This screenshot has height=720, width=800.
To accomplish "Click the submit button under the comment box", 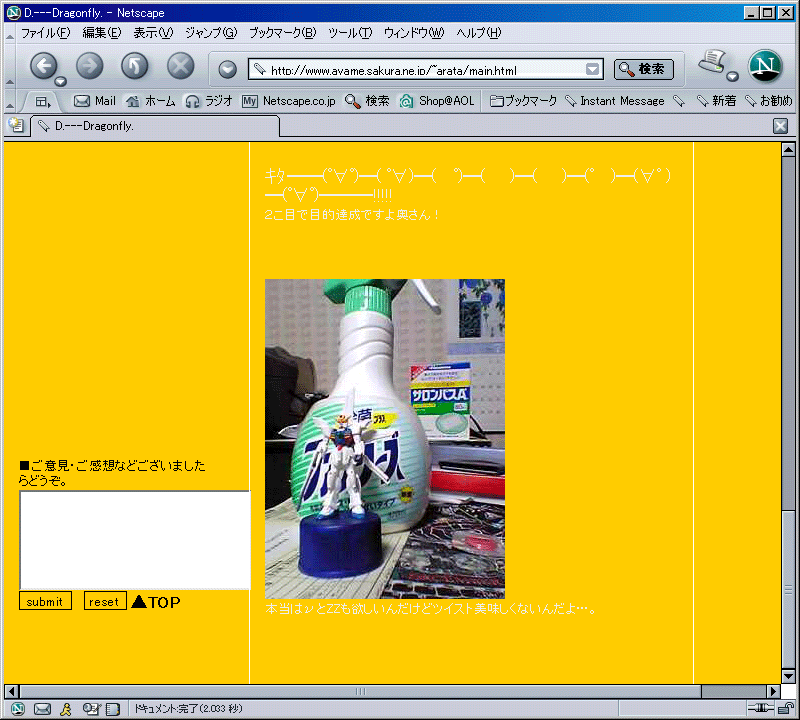I will 45,601.
